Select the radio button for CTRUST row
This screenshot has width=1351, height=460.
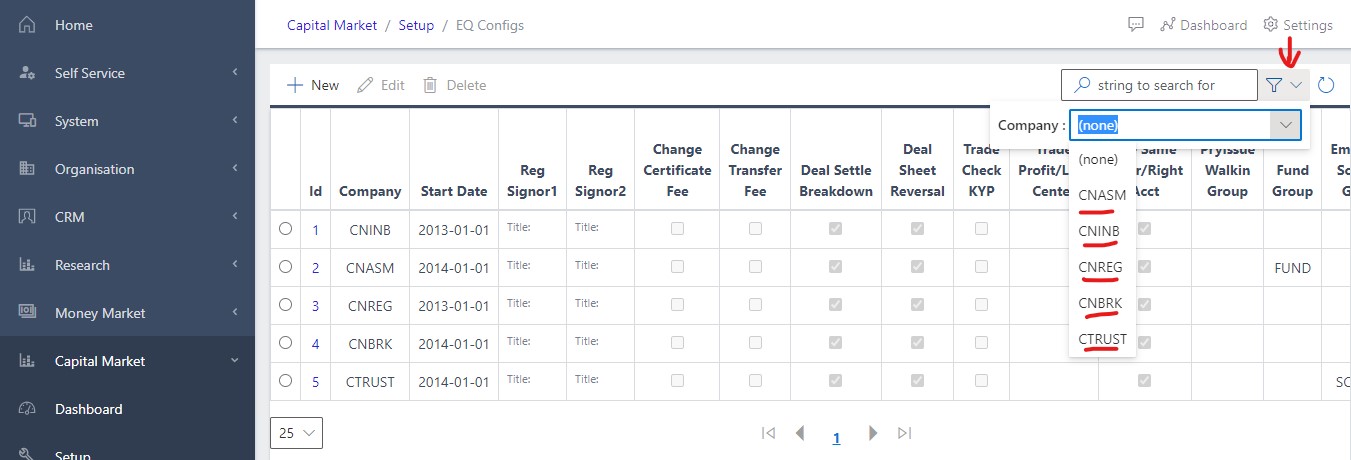pyautogui.click(x=286, y=381)
